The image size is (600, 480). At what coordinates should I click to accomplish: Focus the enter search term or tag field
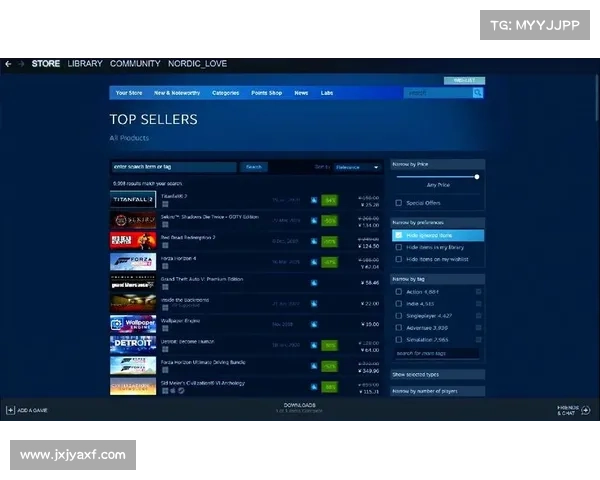[x=174, y=167]
